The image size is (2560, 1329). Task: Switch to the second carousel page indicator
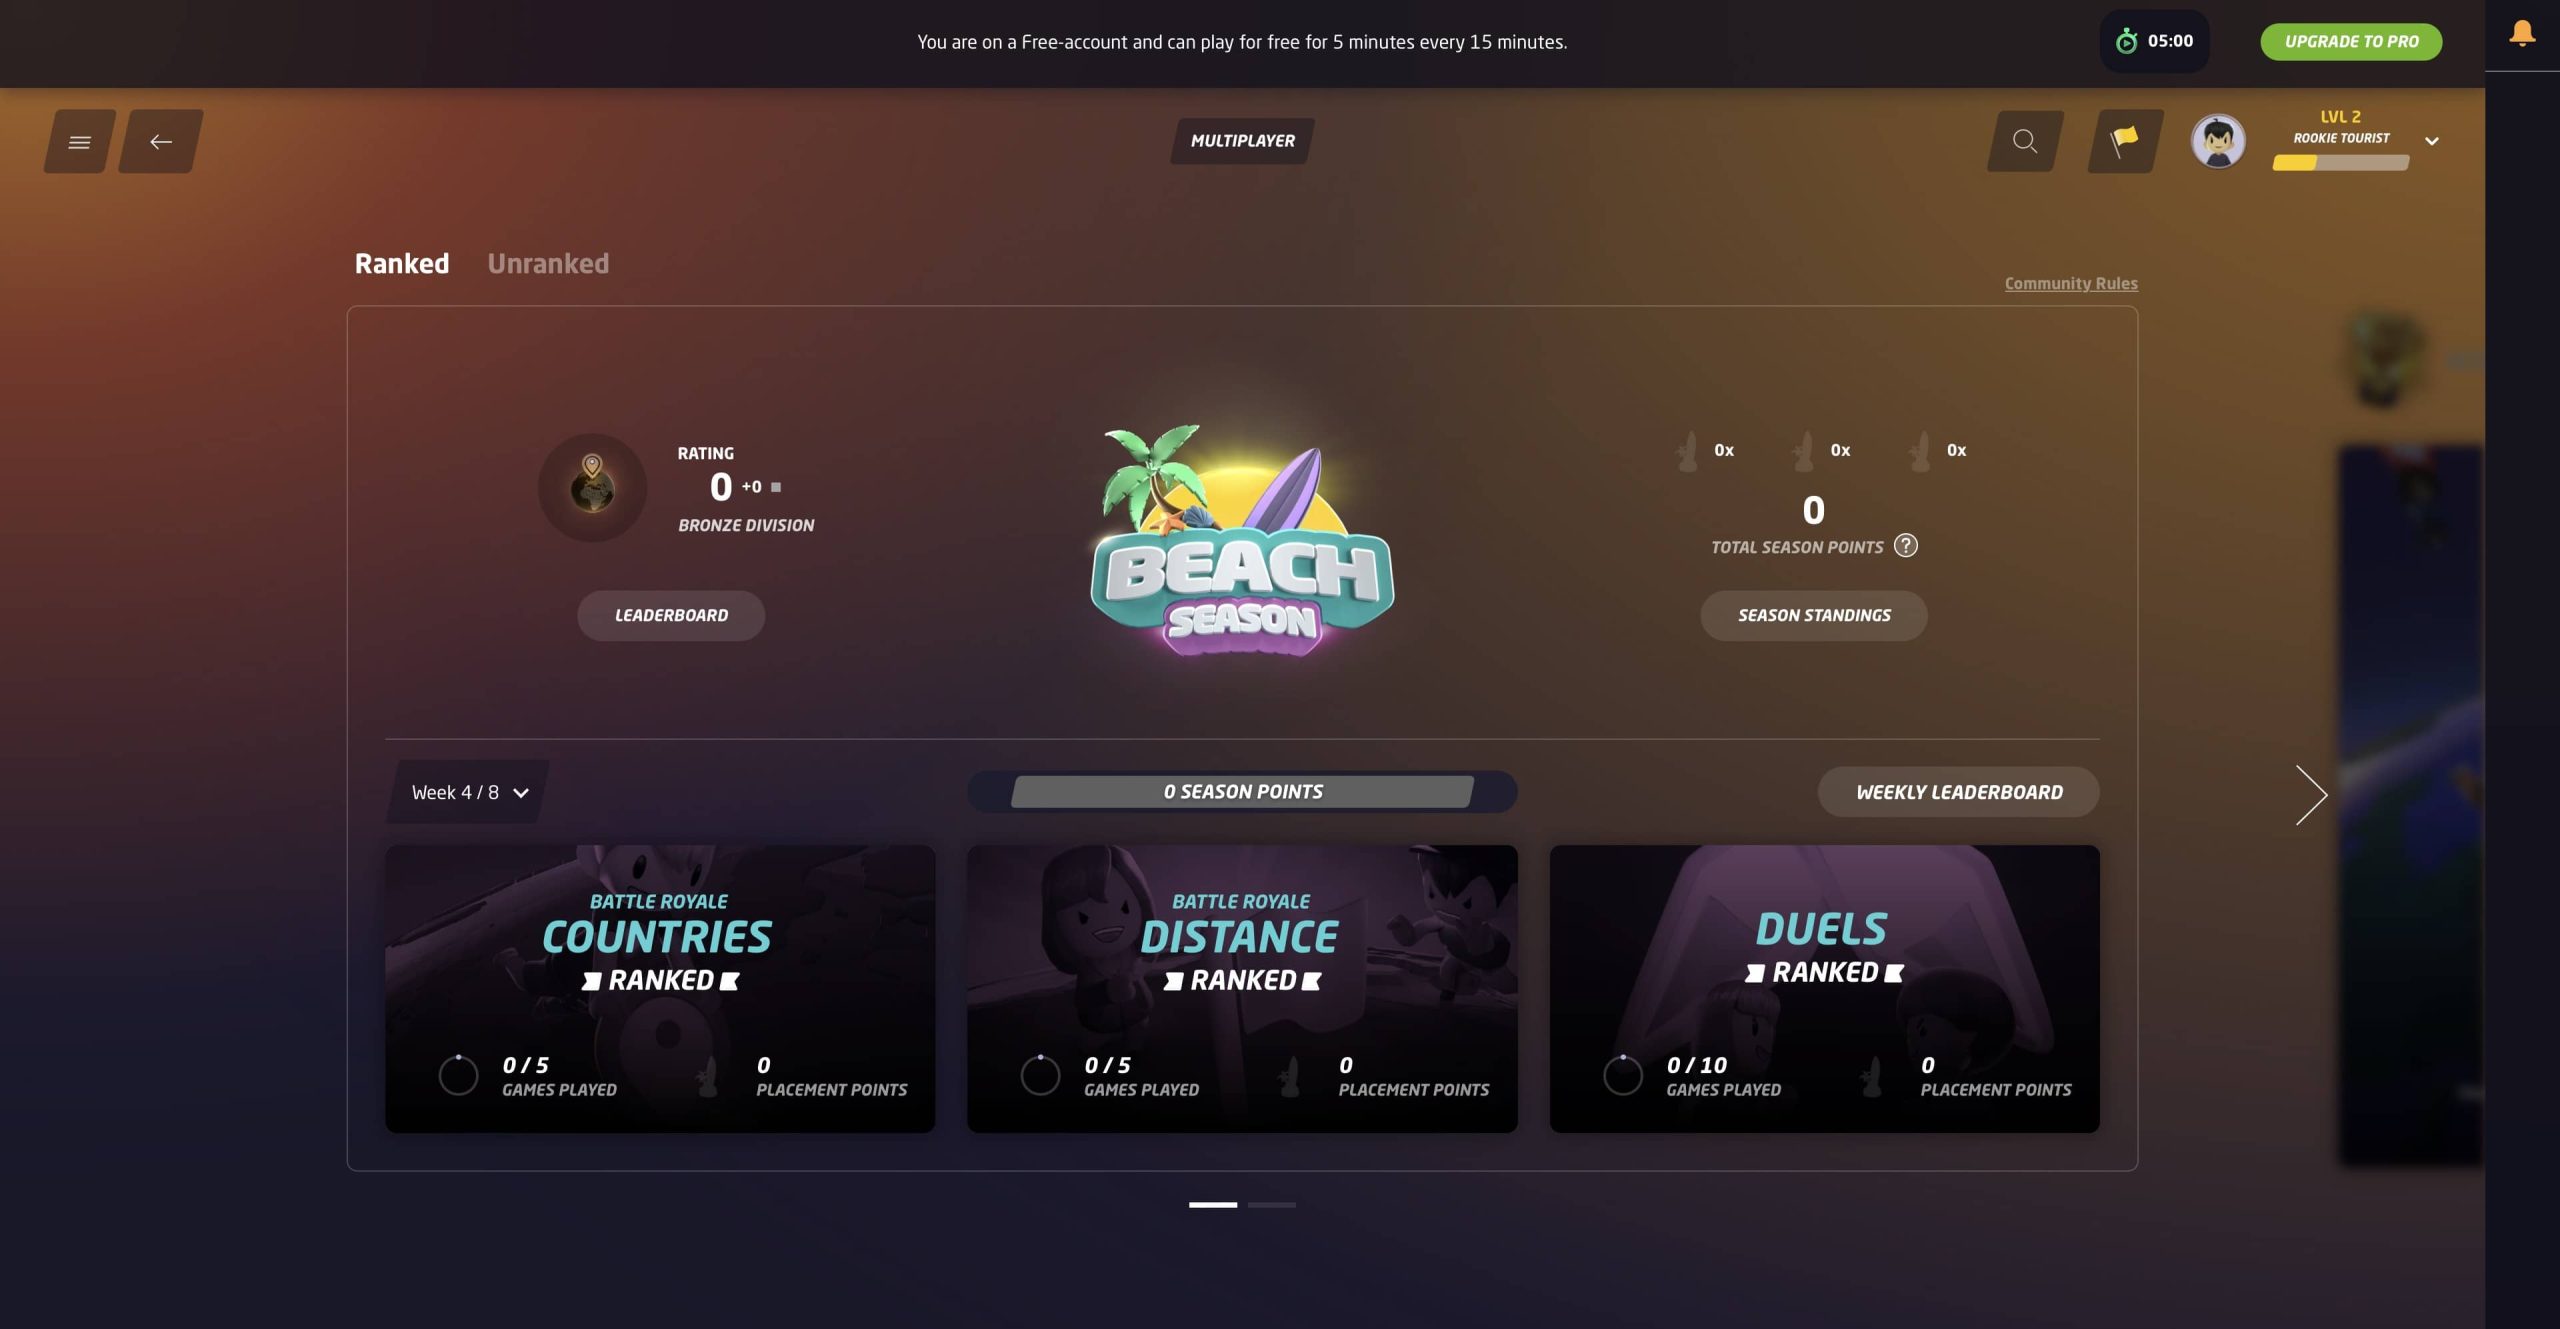pyautogui.click(x=1271, y=1205)
